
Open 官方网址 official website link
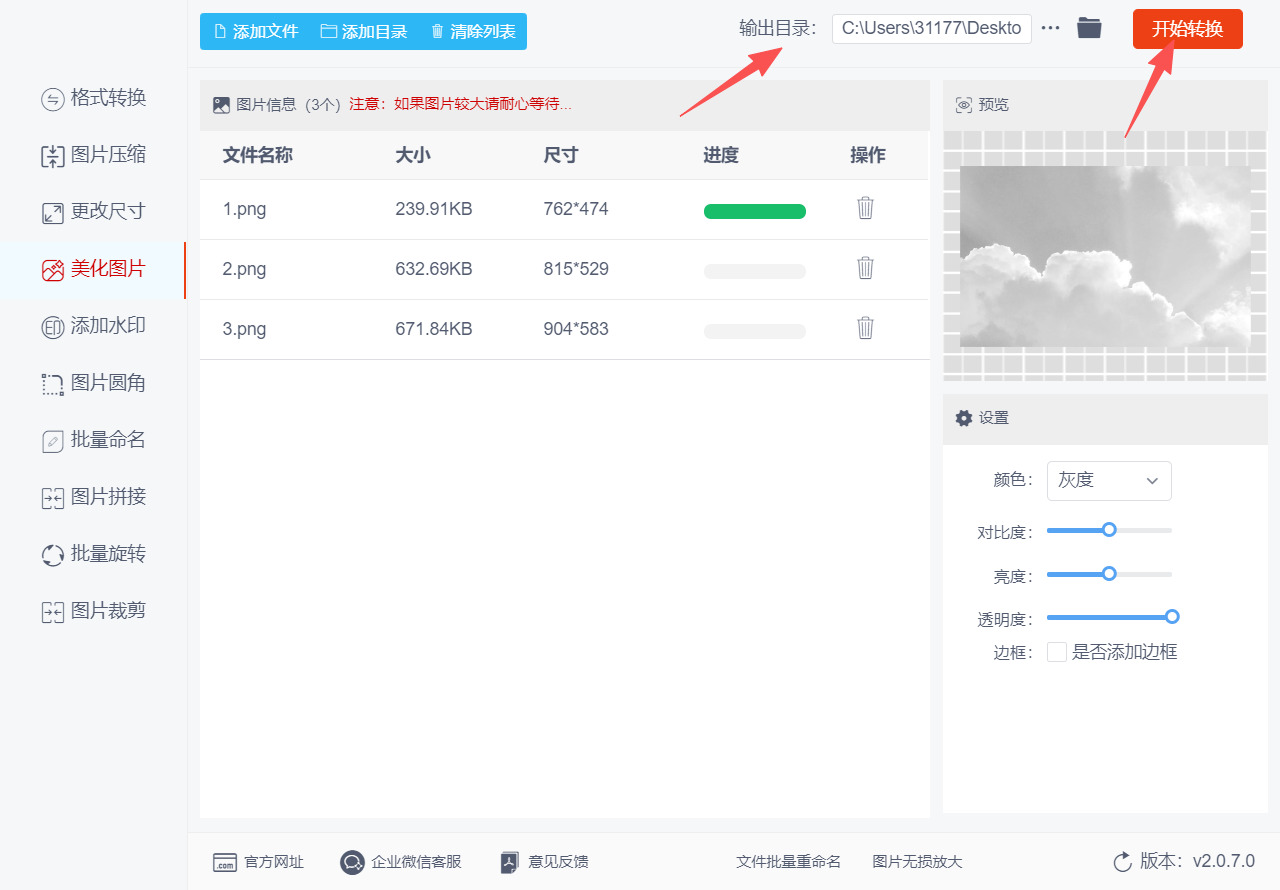click(258, 862)
